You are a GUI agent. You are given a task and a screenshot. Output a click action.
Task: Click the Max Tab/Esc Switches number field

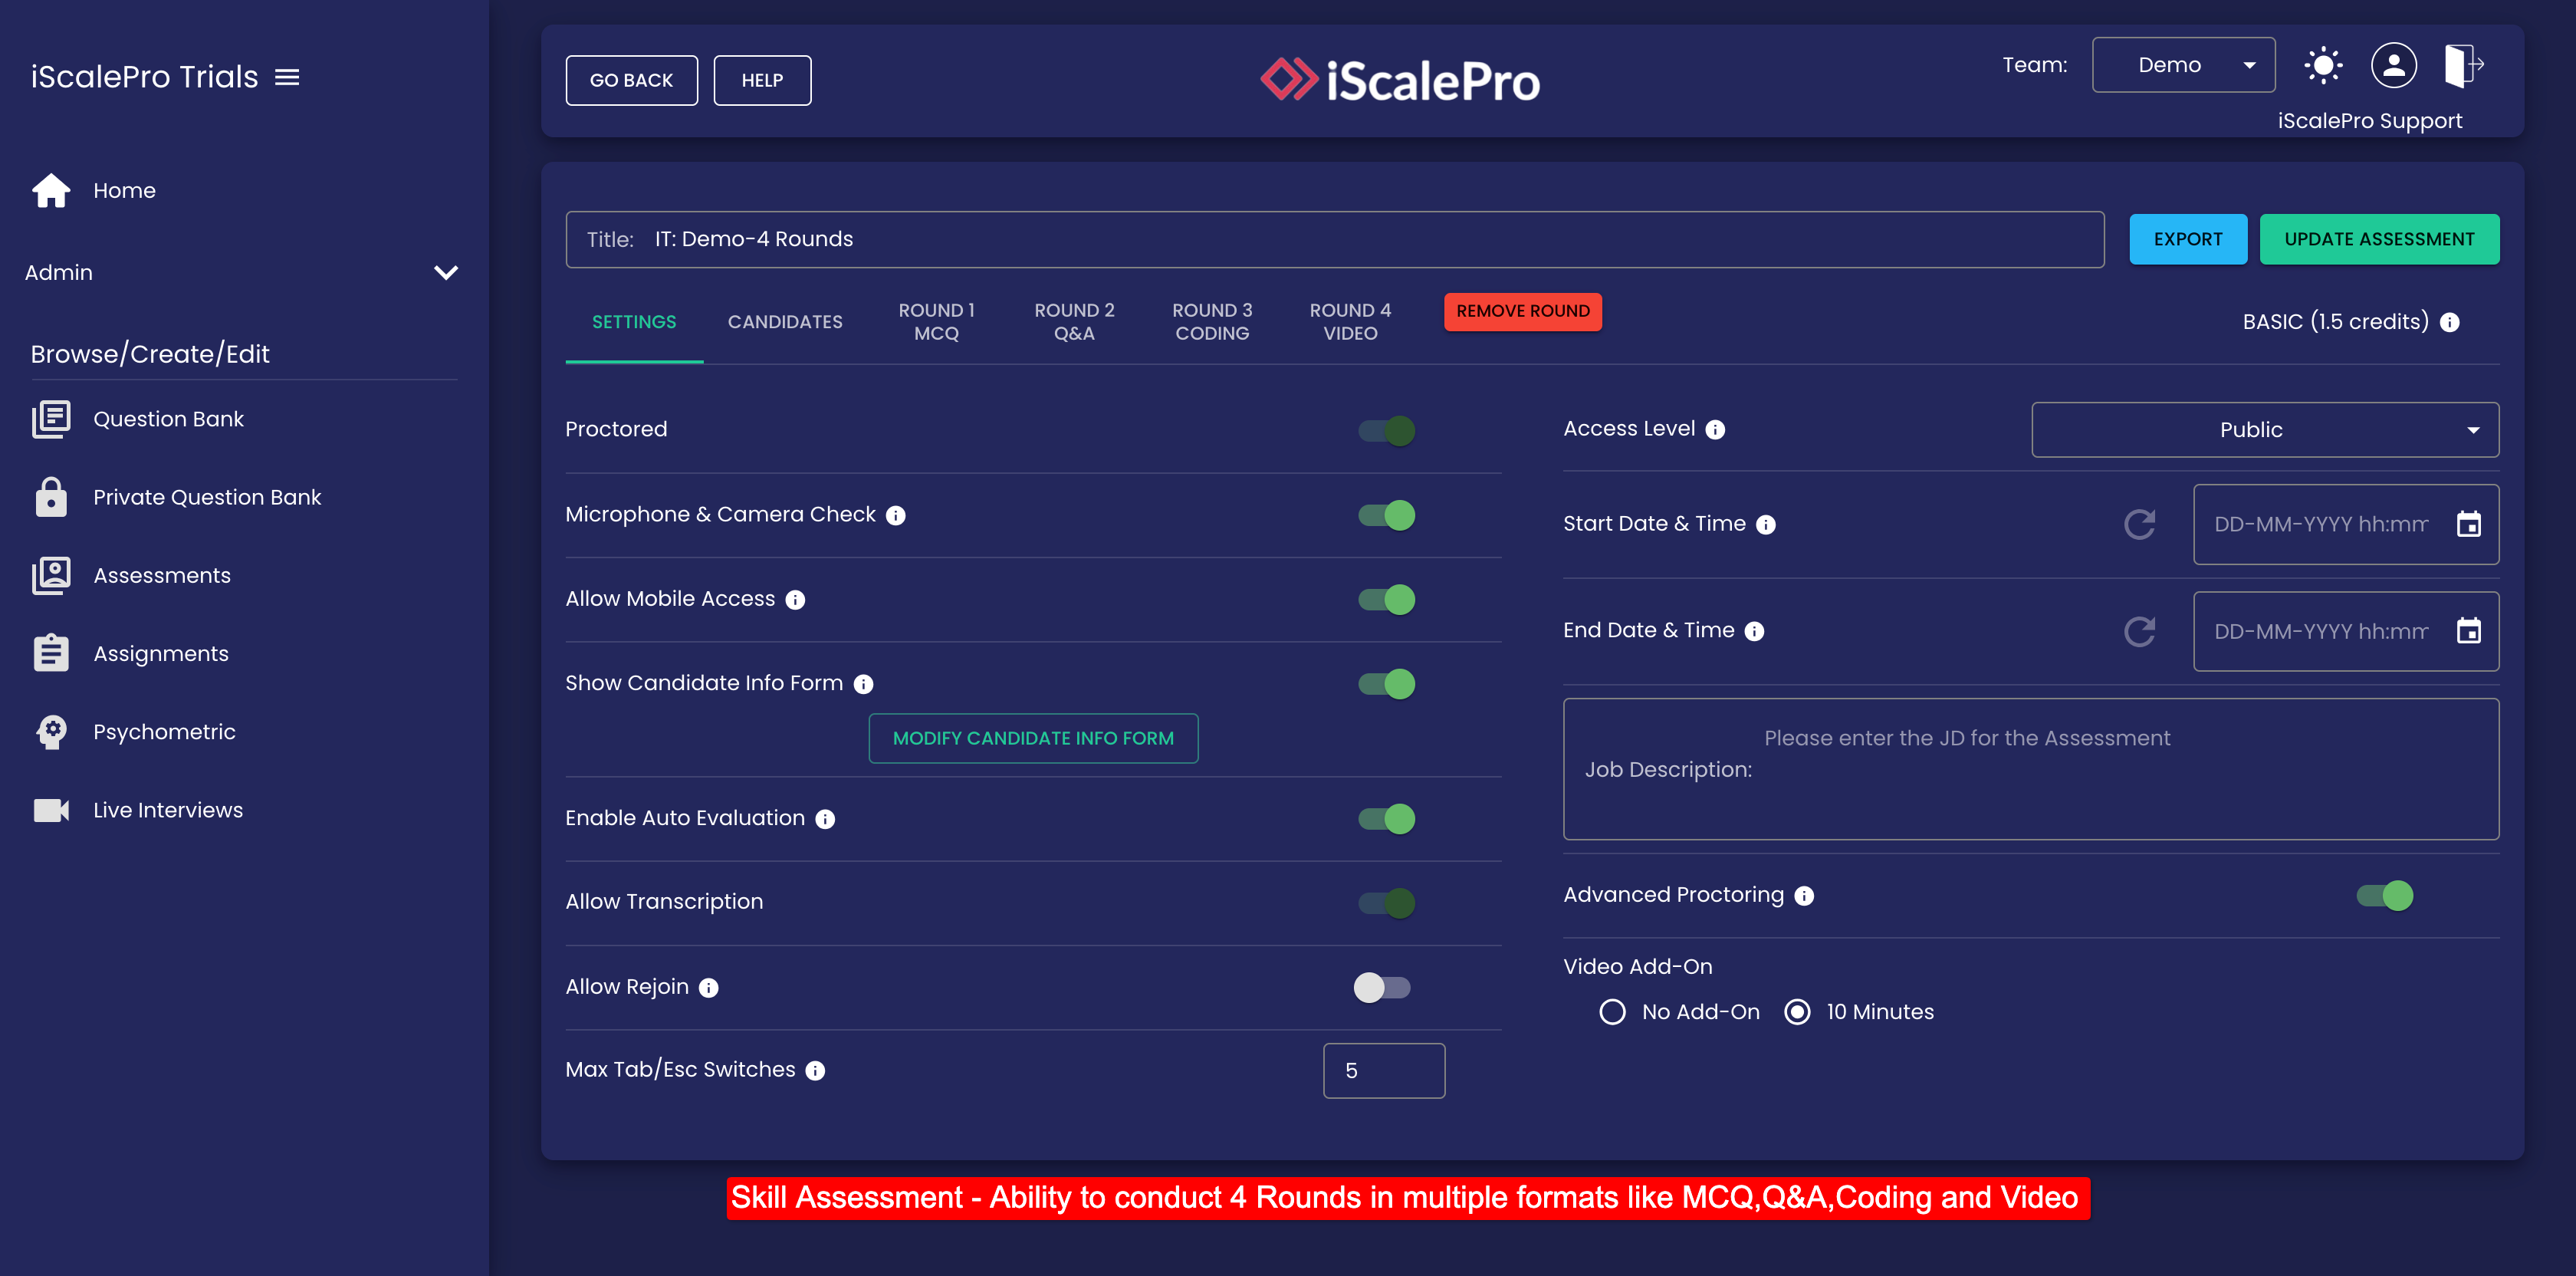(x=1383, y=1070)
